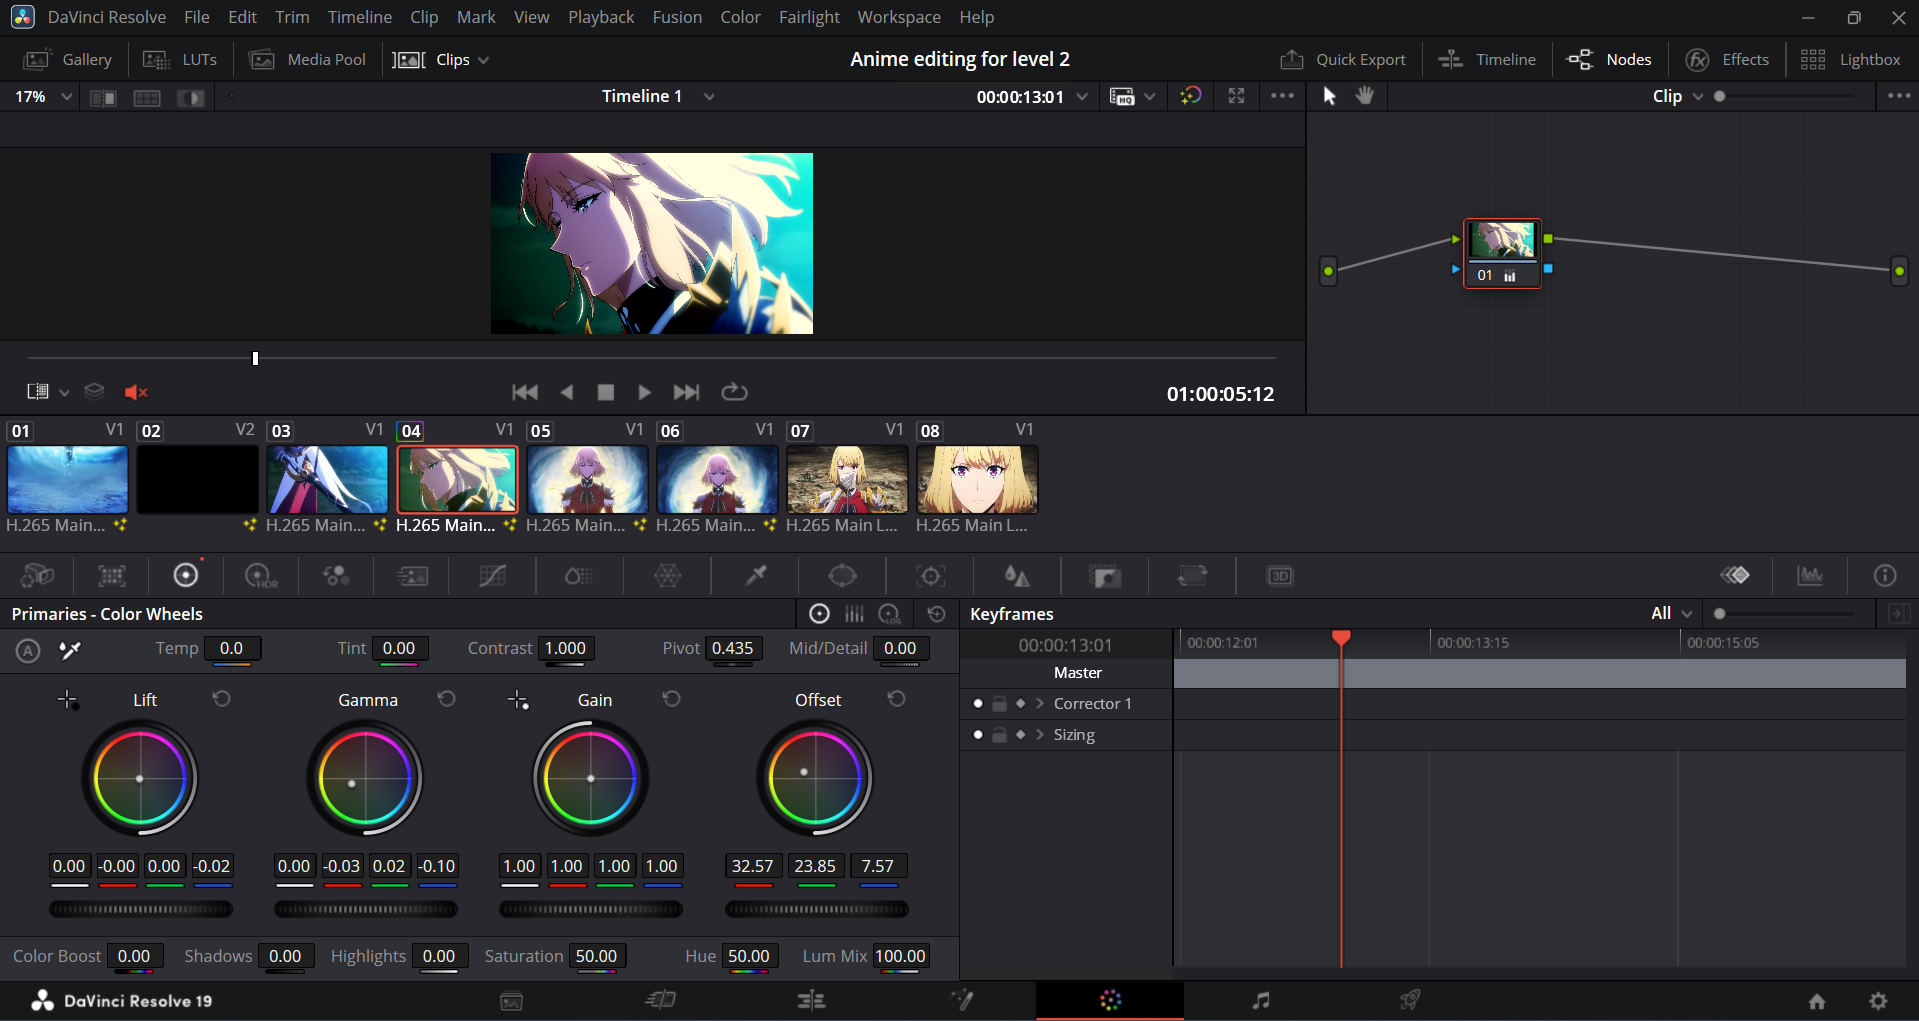
Task: Open the Effects panel
Action: click(1727, 60)
